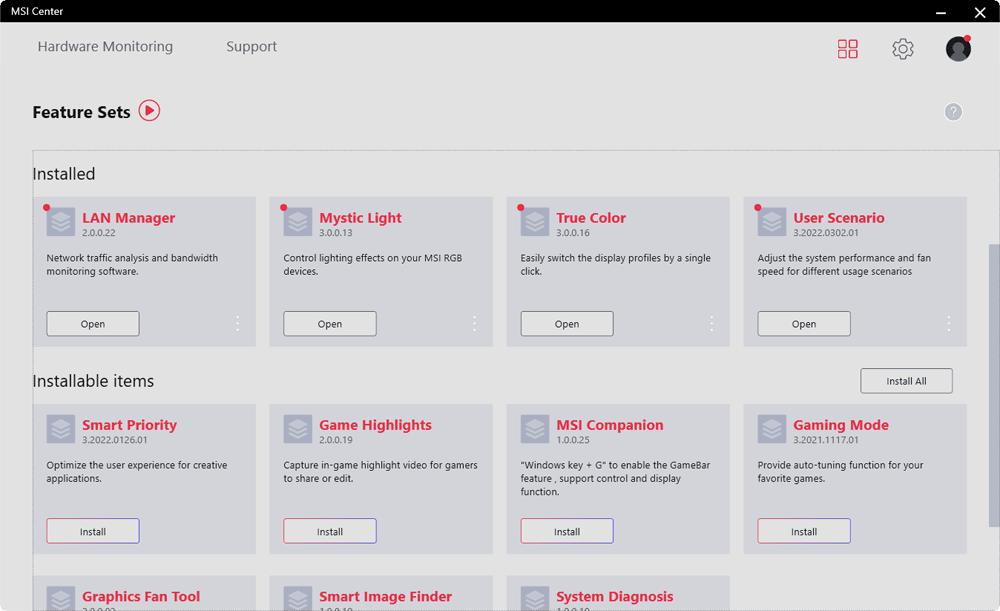Click the True Color layers icon

tap(534, 222)
